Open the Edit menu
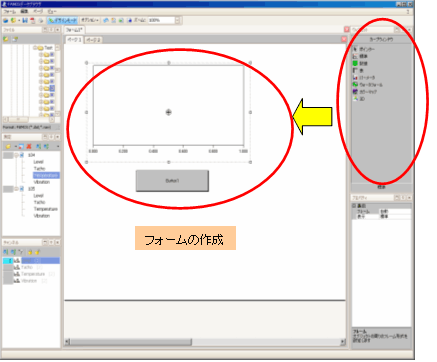 (24, 11)
